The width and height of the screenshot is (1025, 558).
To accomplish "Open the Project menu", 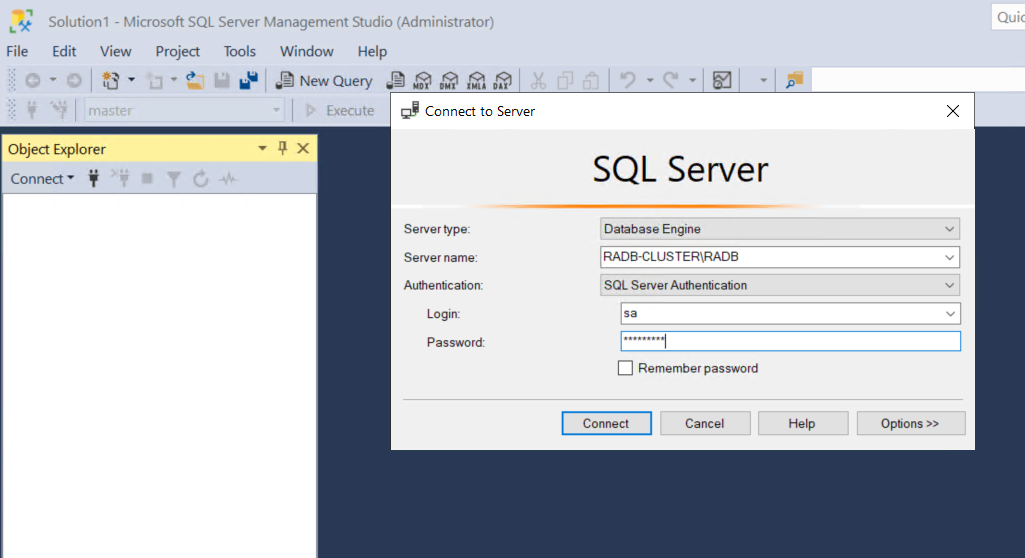I will tap(177, 51).
